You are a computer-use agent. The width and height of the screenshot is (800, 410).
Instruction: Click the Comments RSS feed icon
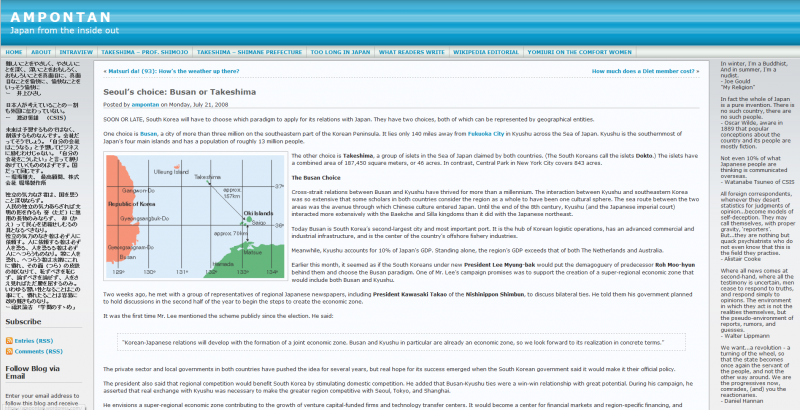click(9, 352)
